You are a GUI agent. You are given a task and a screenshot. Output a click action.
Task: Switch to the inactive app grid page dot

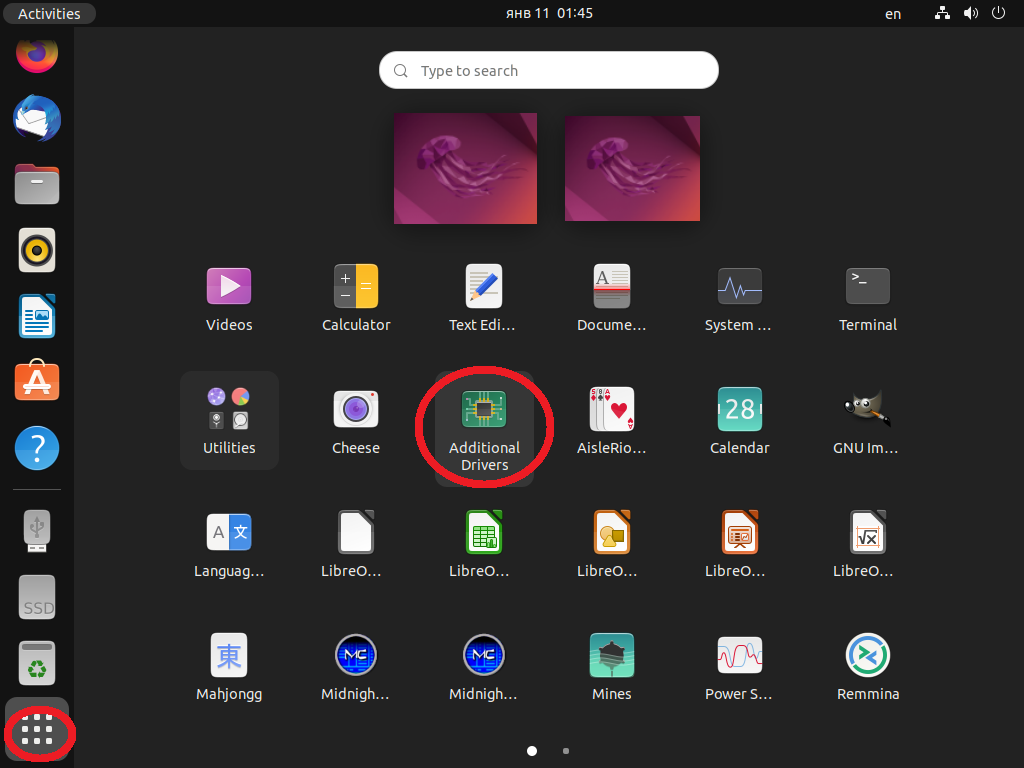pyautogui.click(x=566, y=751)
